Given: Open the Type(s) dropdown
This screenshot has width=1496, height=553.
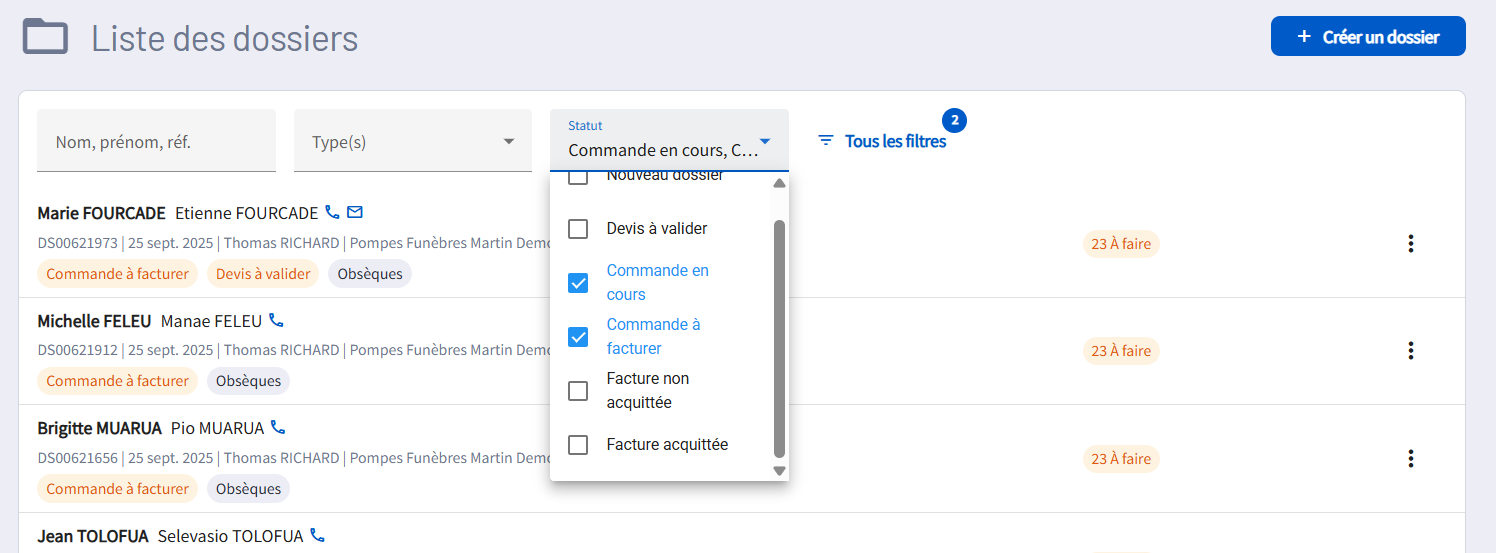Looking at the screenshot, I should [x=412, y=141].
